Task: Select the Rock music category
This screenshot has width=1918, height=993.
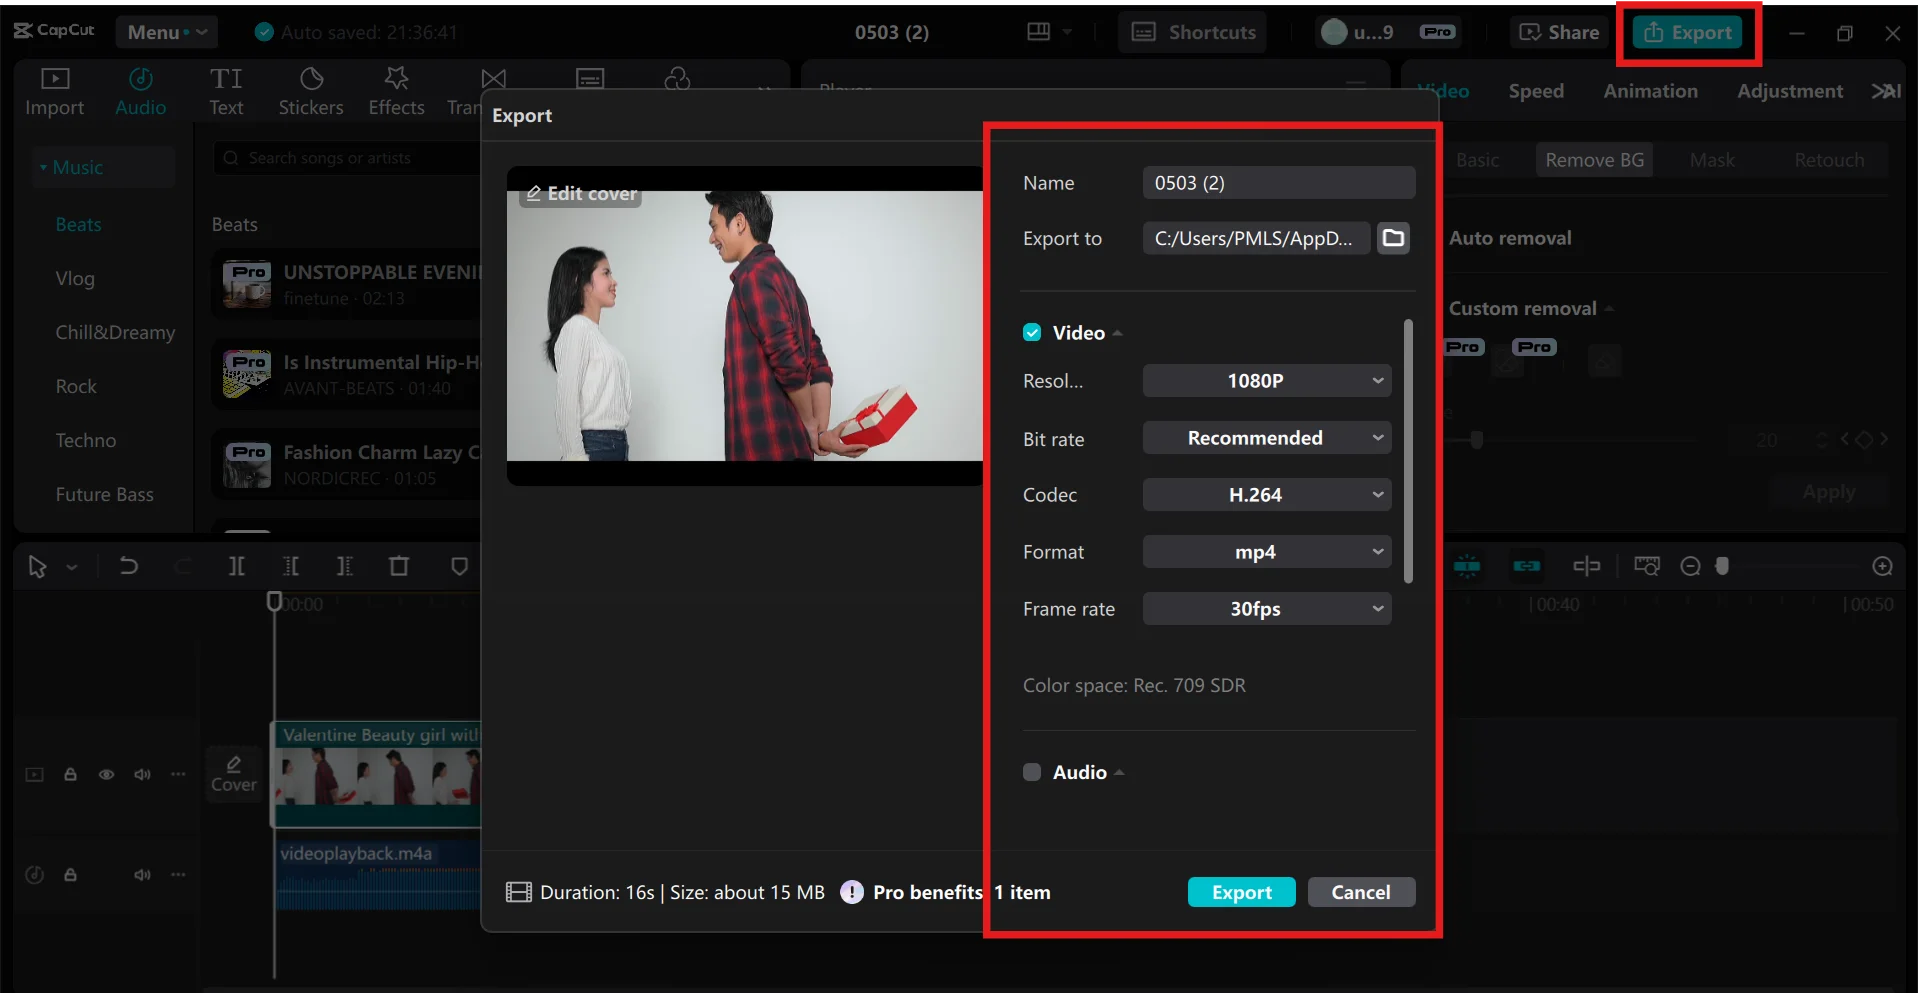Action: coord(76,387)
